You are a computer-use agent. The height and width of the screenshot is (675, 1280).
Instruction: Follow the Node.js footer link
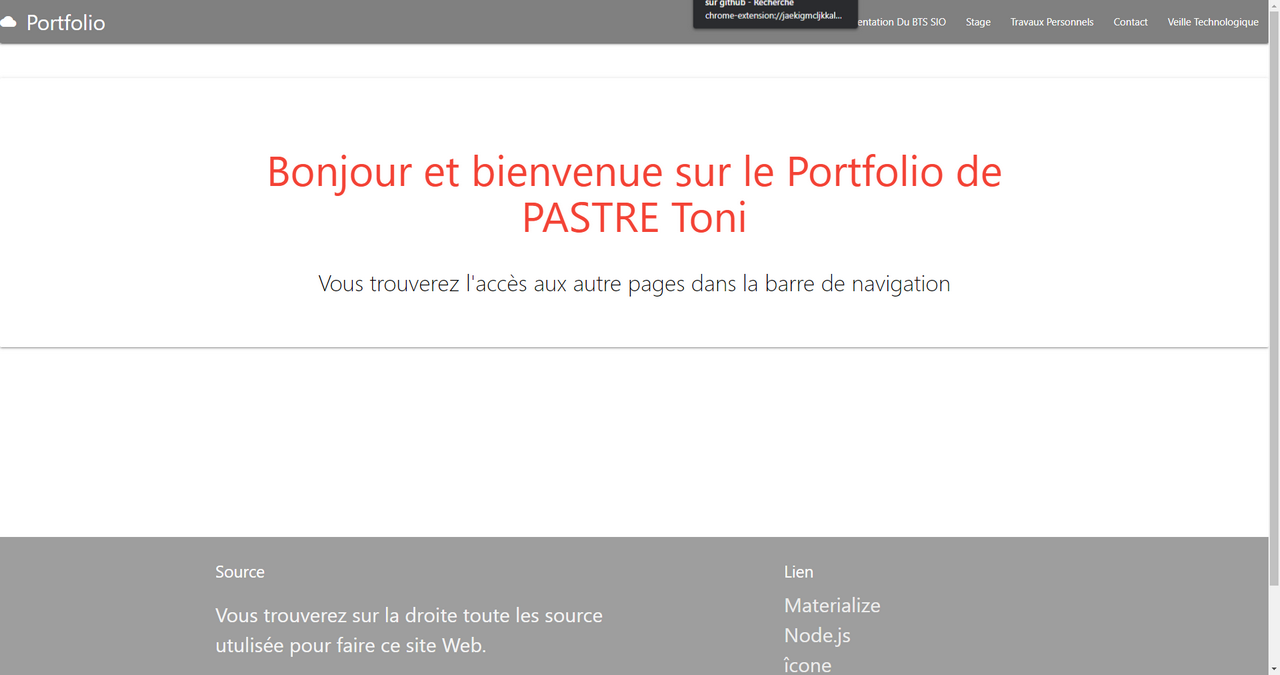tap(817, 635)
